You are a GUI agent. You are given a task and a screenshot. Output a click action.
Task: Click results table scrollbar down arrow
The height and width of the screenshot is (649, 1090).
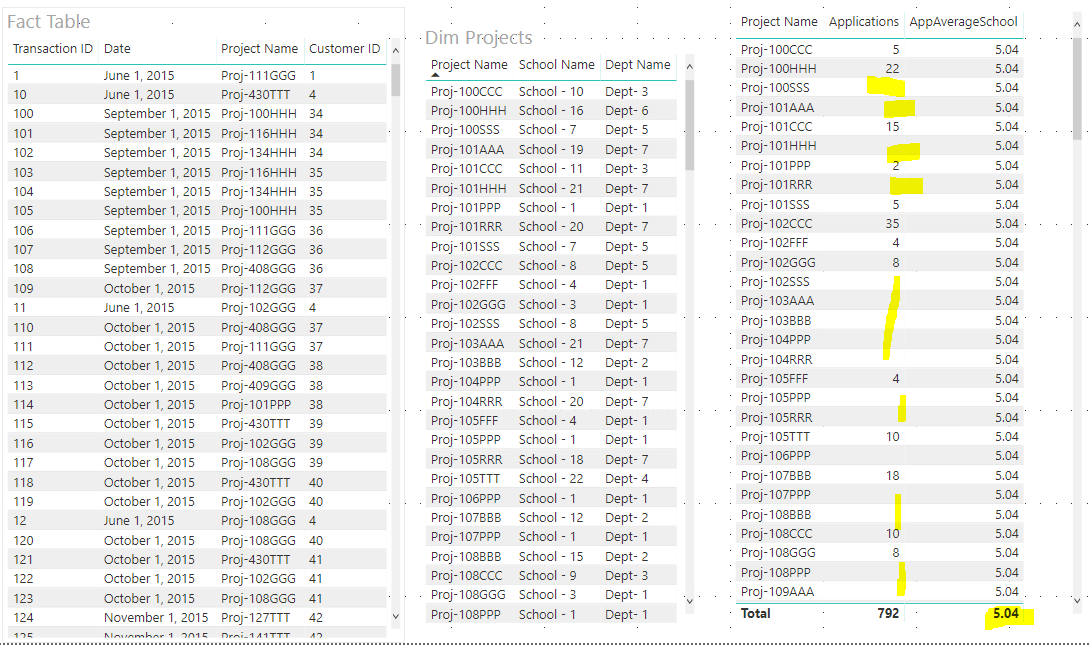1077,600
